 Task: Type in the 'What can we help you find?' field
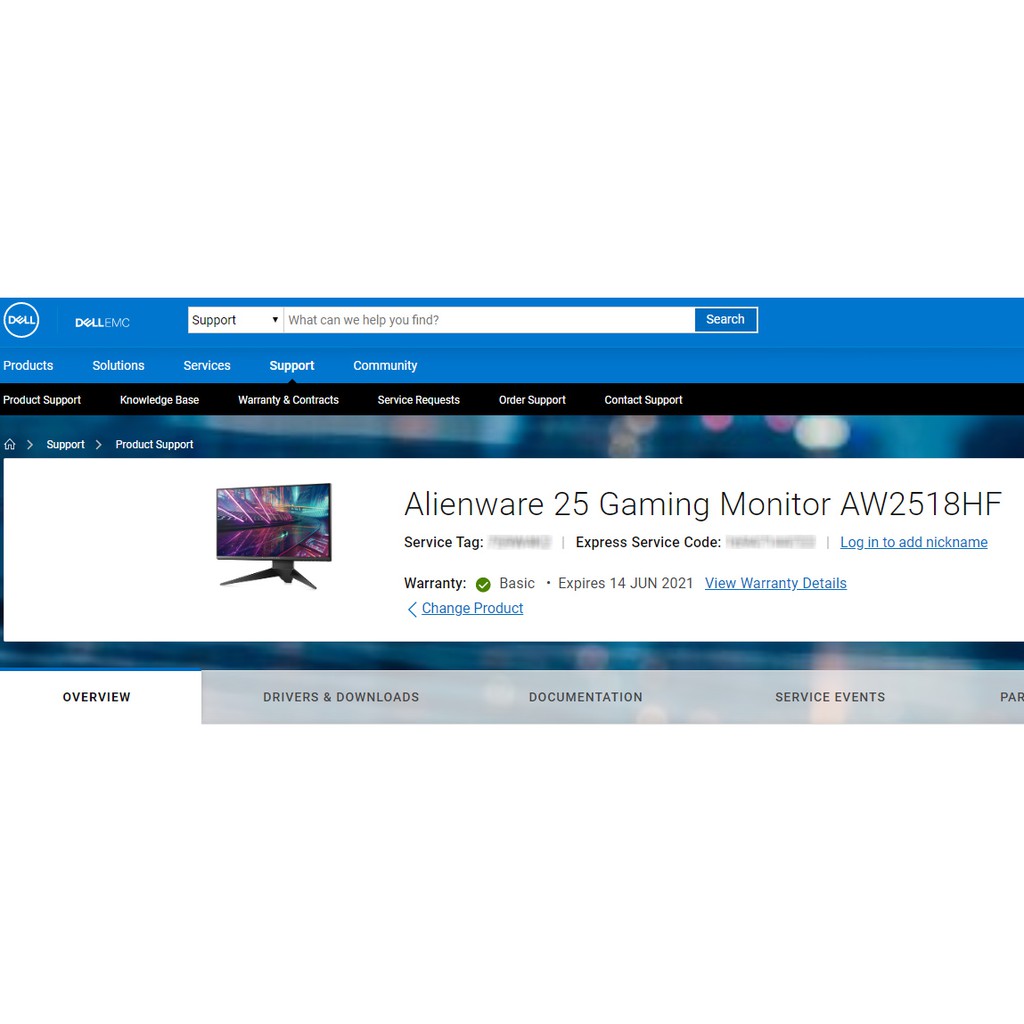pos(488,320)
